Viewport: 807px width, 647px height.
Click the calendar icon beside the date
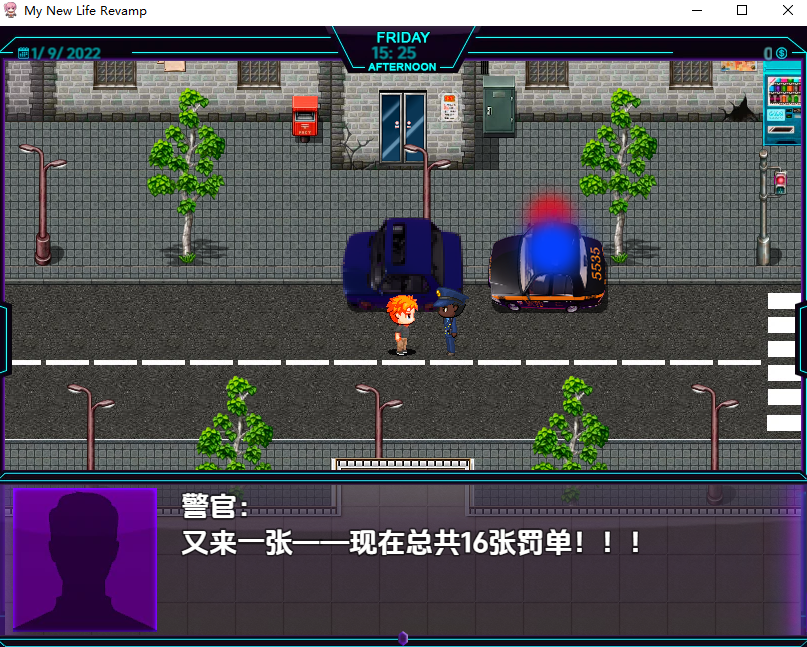pyautogui.click(x=23, y=53)
